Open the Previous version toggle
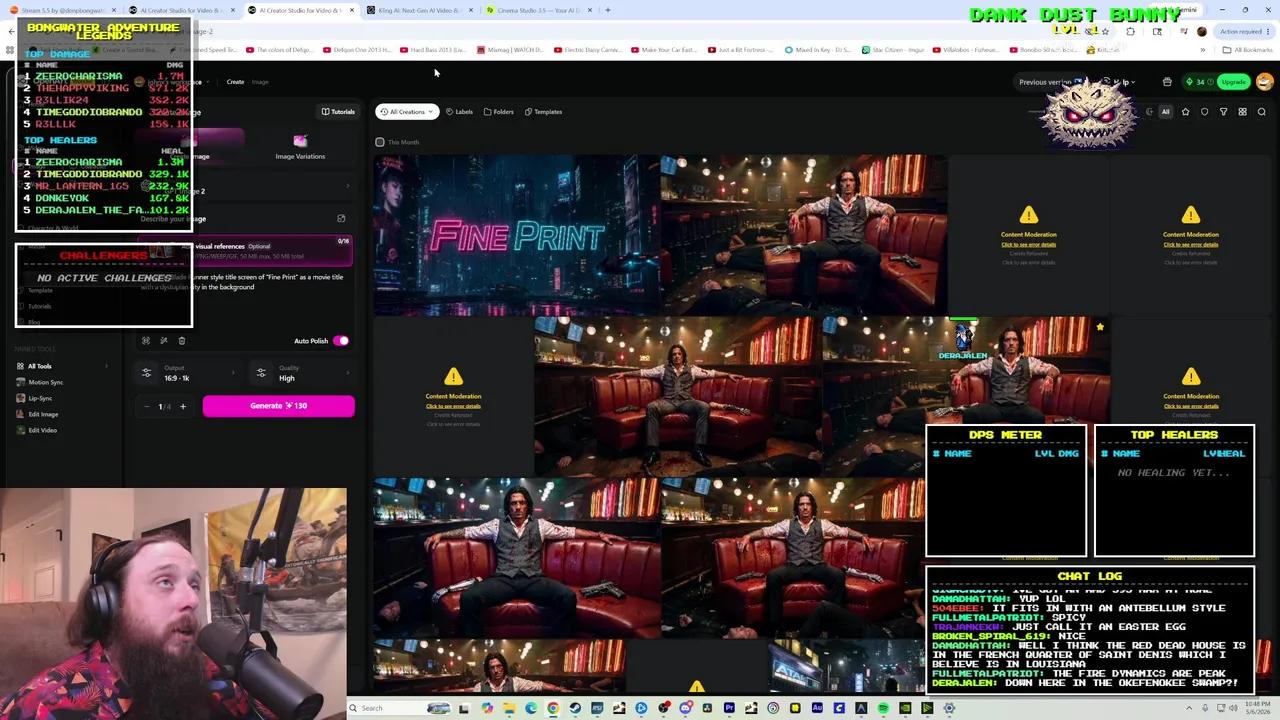This screenshot has height=720, width=1280. [x=1050, y=82]
